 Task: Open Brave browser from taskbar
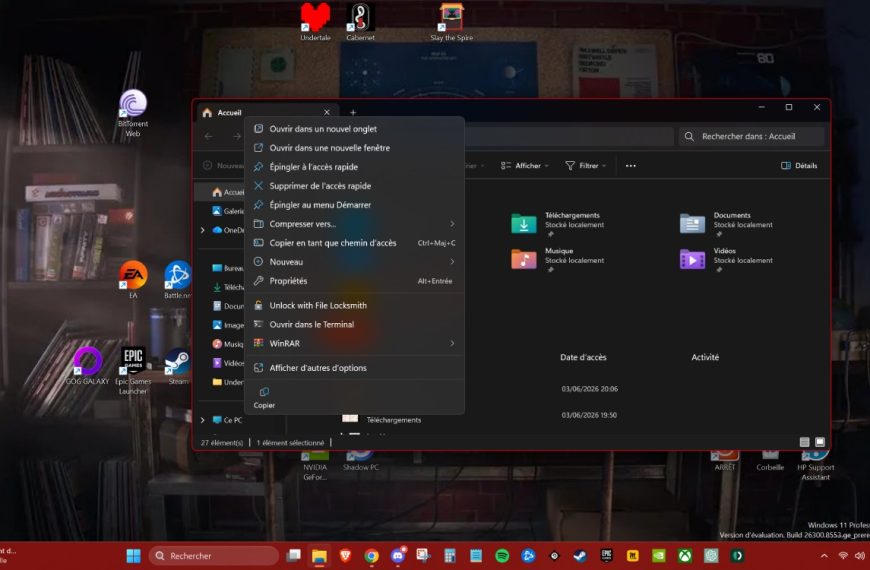point(345,556)
